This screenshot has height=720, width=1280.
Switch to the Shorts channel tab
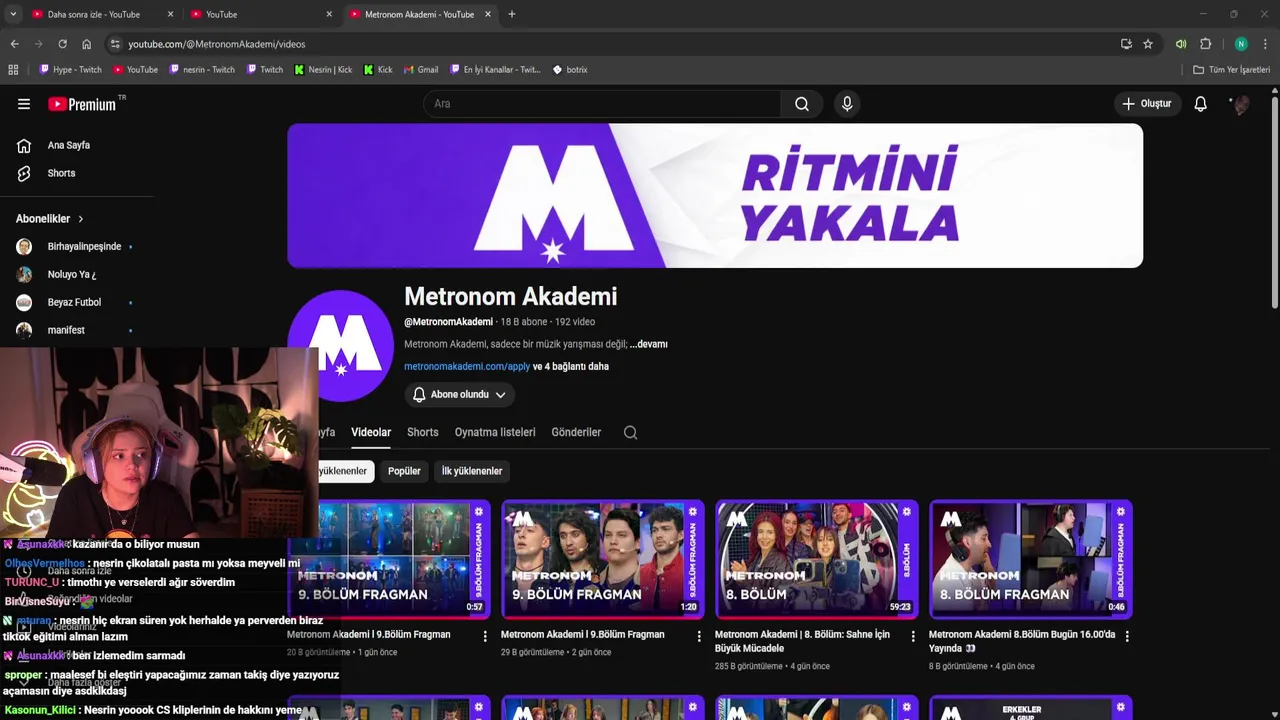click(422, 432)
